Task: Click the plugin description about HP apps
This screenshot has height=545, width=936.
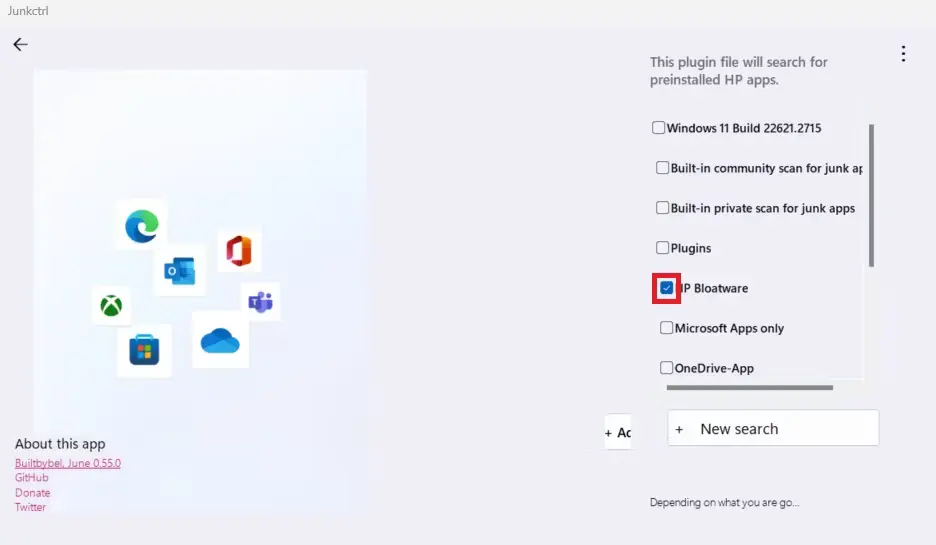Action: 738,71
